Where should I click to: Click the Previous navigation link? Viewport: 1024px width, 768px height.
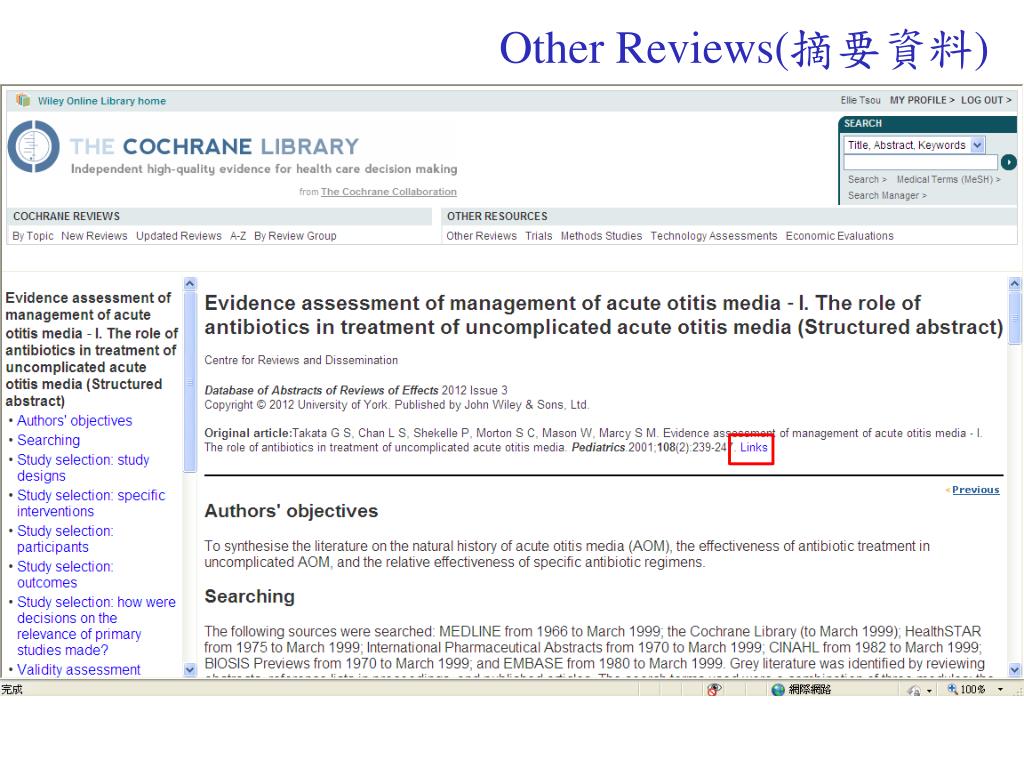pyautogui.click(x=975, y=490)
